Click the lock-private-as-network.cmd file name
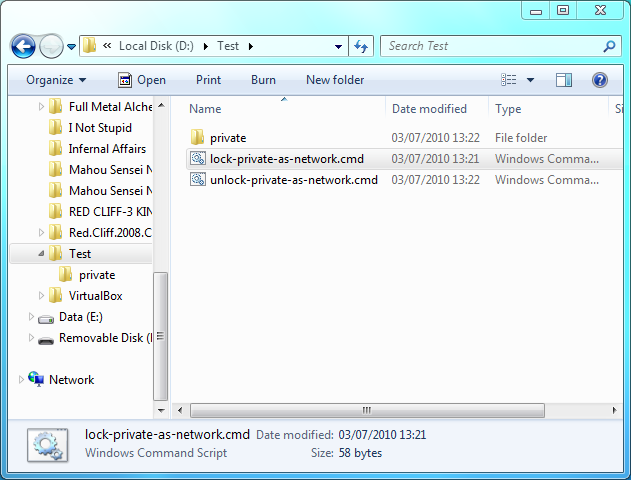This screenshot has height=480, width=631. (287, 159)
